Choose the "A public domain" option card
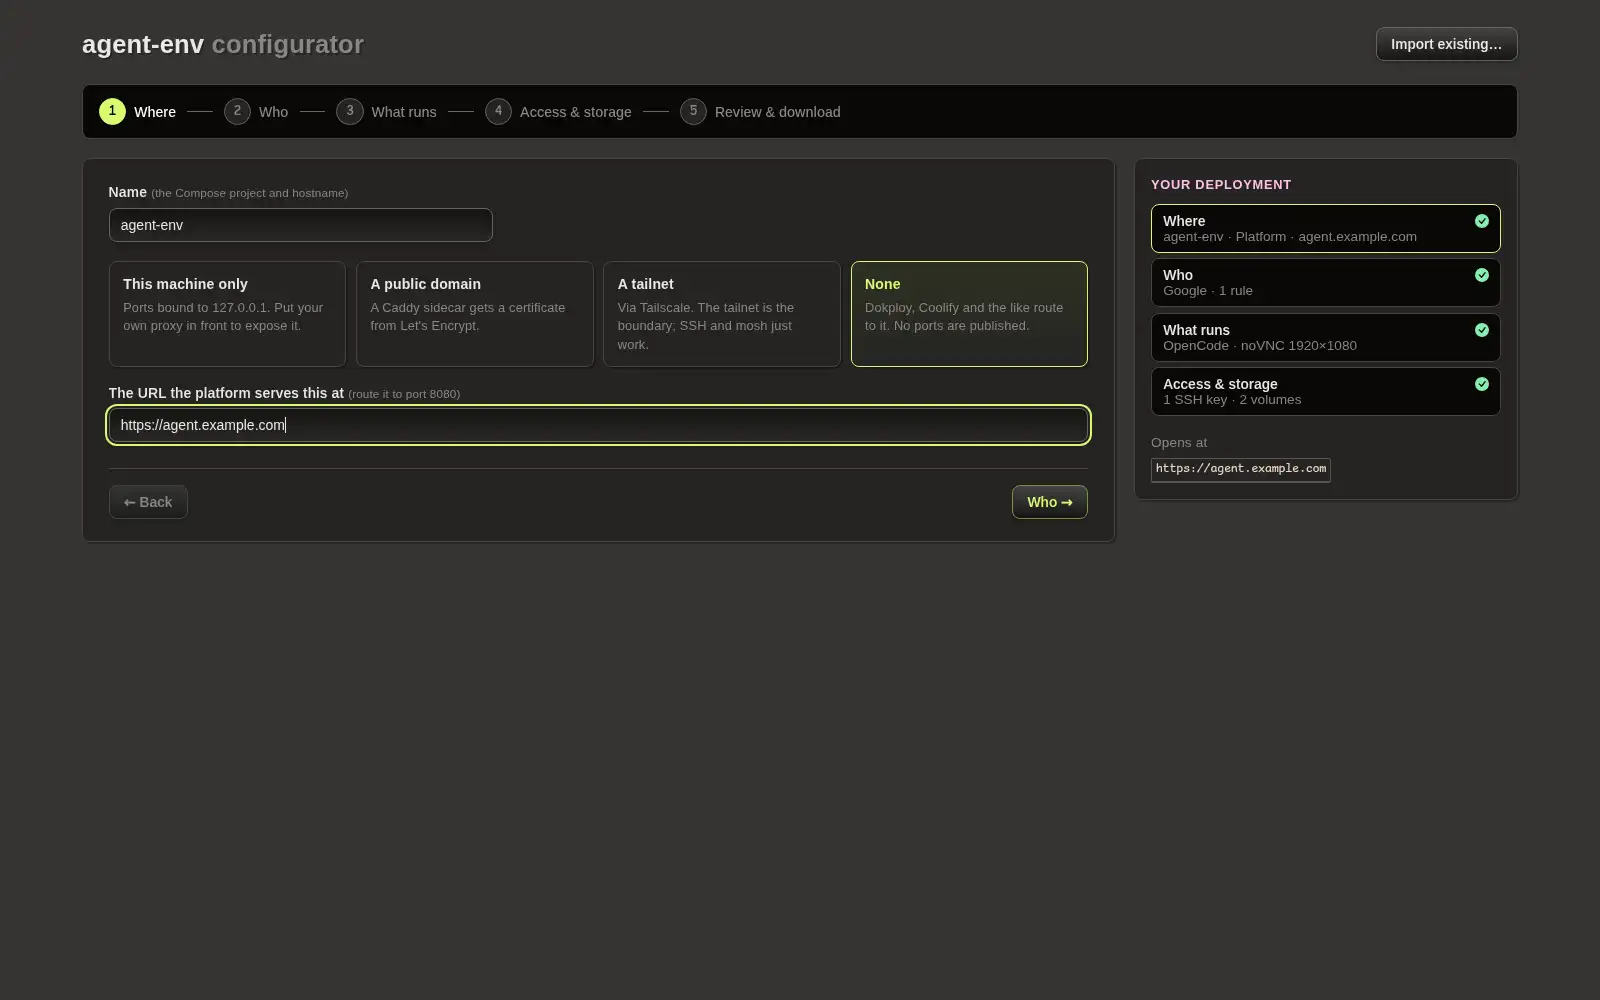The width and height of the screenshot is (1600, 1000). coord(475,314)
